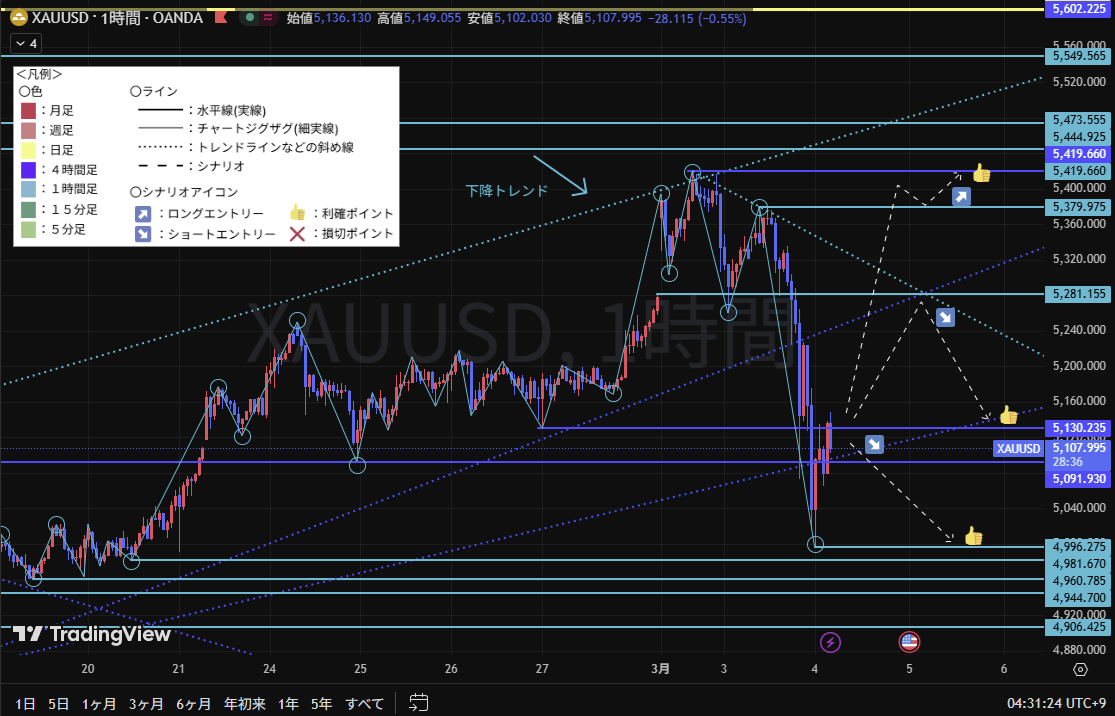This screenshot has width=1115, height=716.
Task: Click the 5年 range button
Action: 321,703
